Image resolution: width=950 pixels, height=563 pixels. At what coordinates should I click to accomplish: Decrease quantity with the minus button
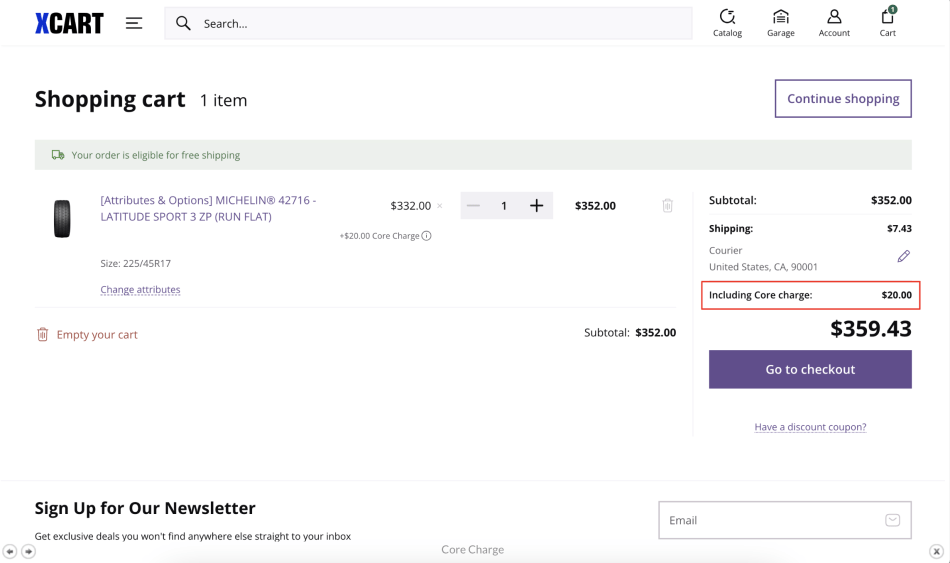tap(474, 206)
